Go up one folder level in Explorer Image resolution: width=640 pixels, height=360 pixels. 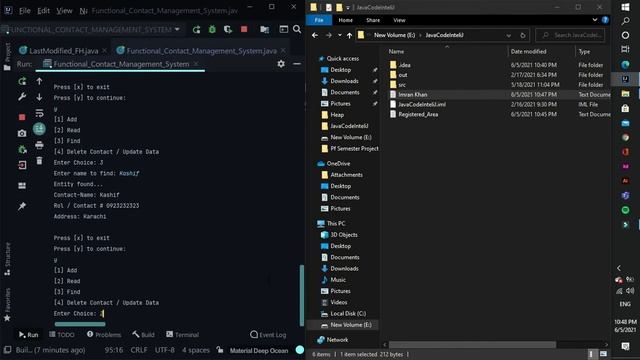tap(349, 35)
